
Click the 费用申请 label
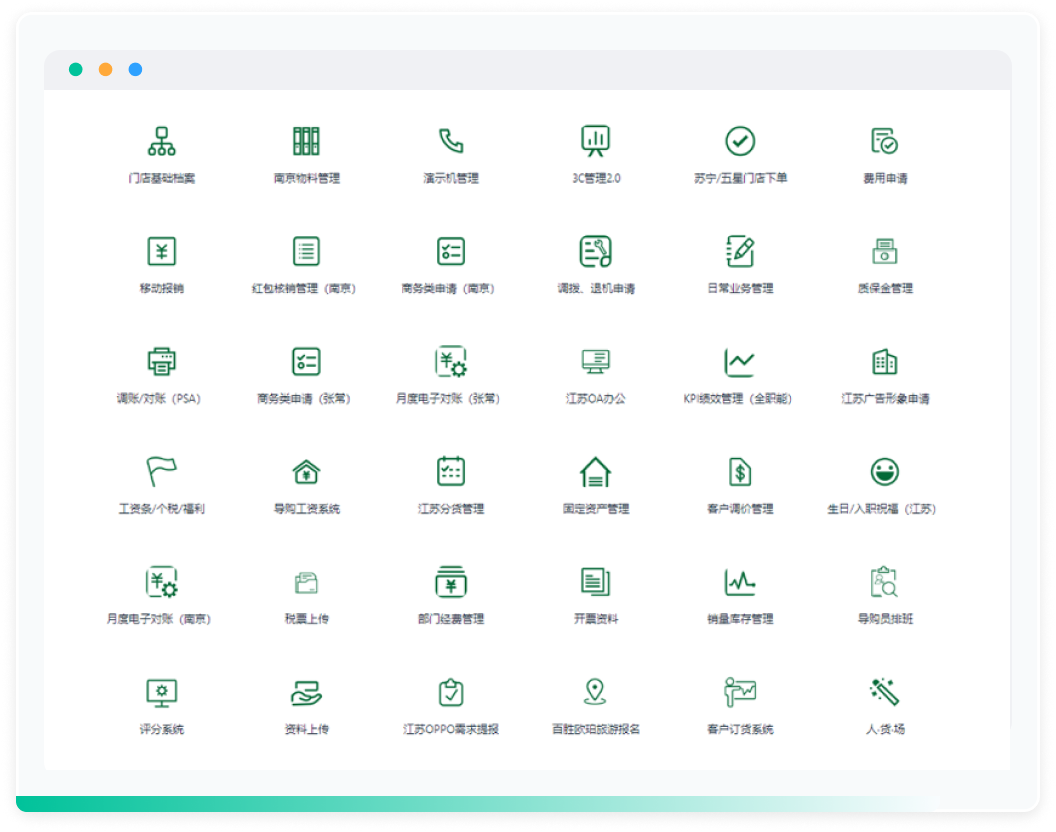(x=885, y=179)
